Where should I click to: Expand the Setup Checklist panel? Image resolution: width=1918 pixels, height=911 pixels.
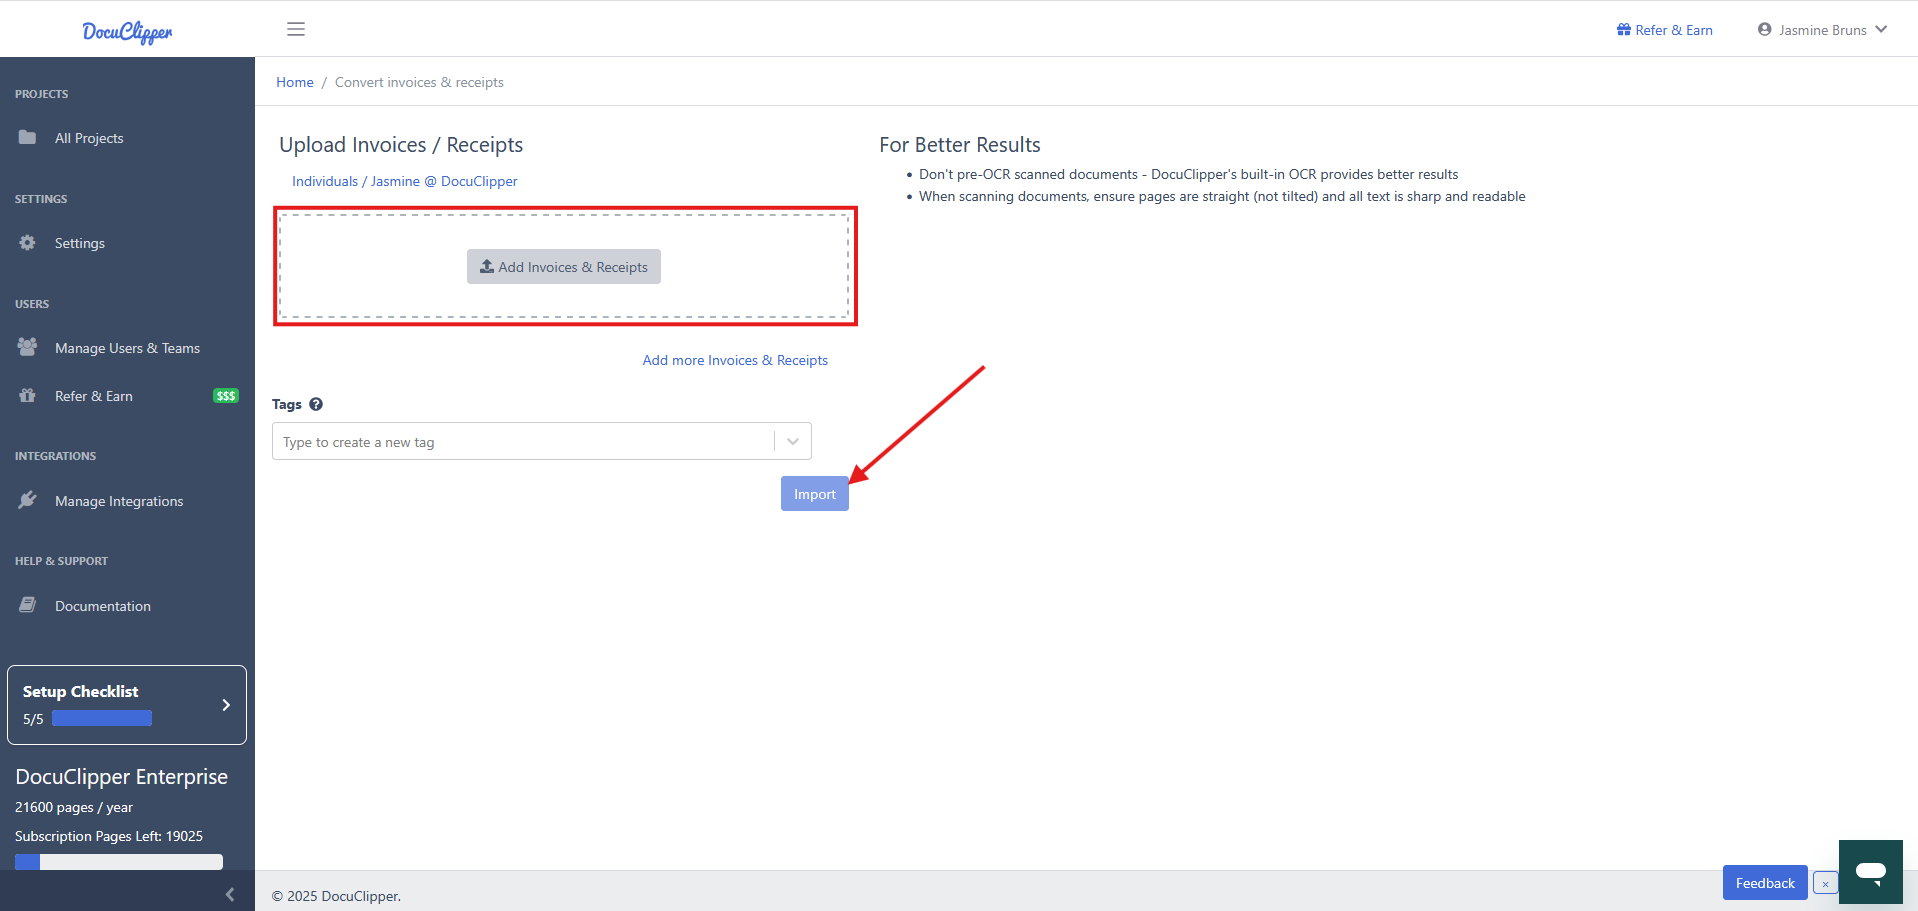pos(225,704)
